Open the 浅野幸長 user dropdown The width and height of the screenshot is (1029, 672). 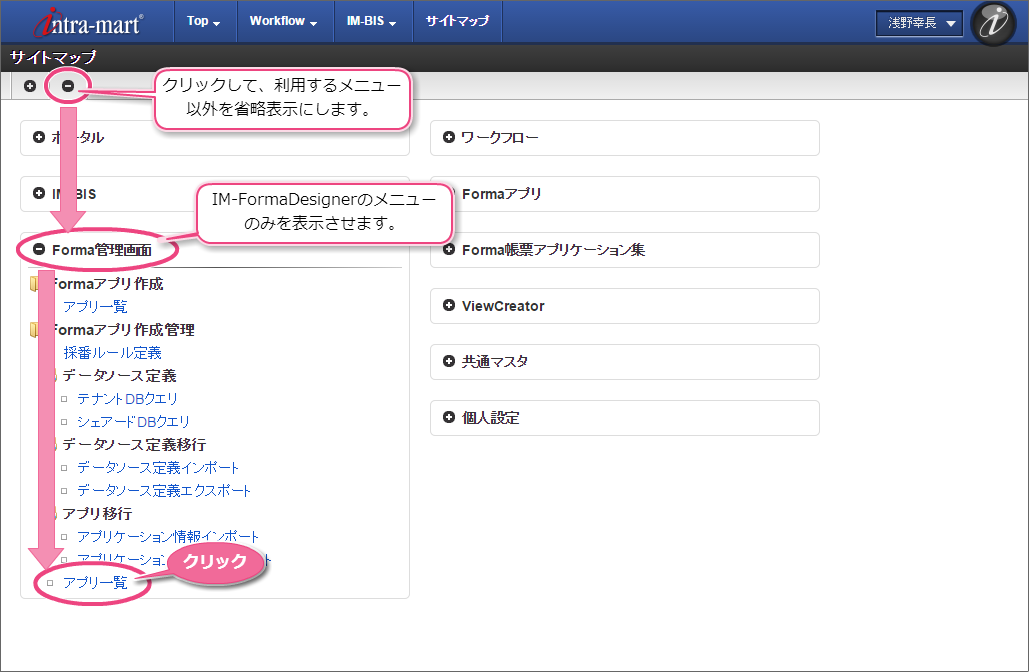coord(919,23)
